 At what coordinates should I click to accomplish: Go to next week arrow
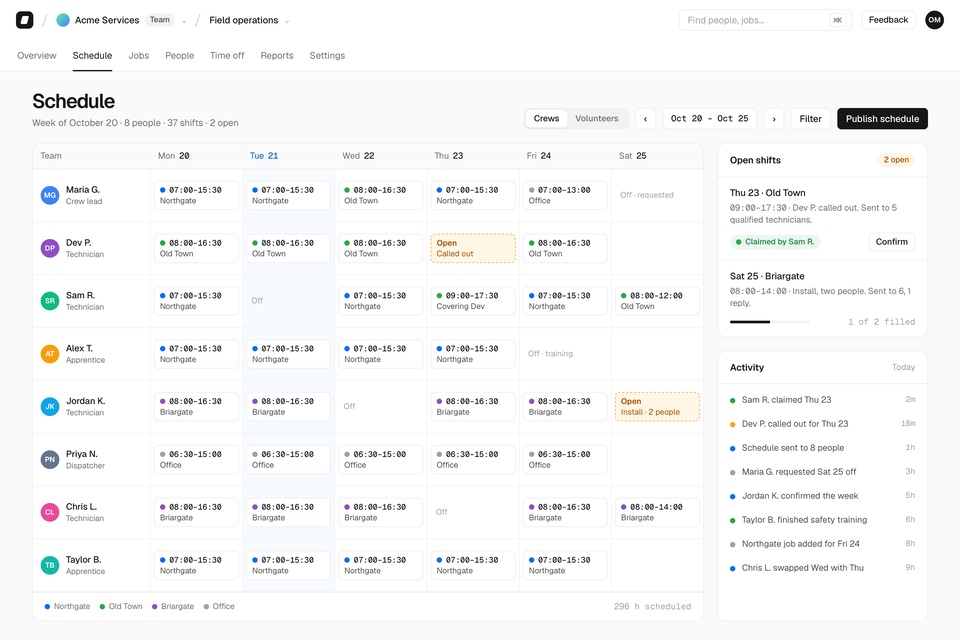point(774,119)
